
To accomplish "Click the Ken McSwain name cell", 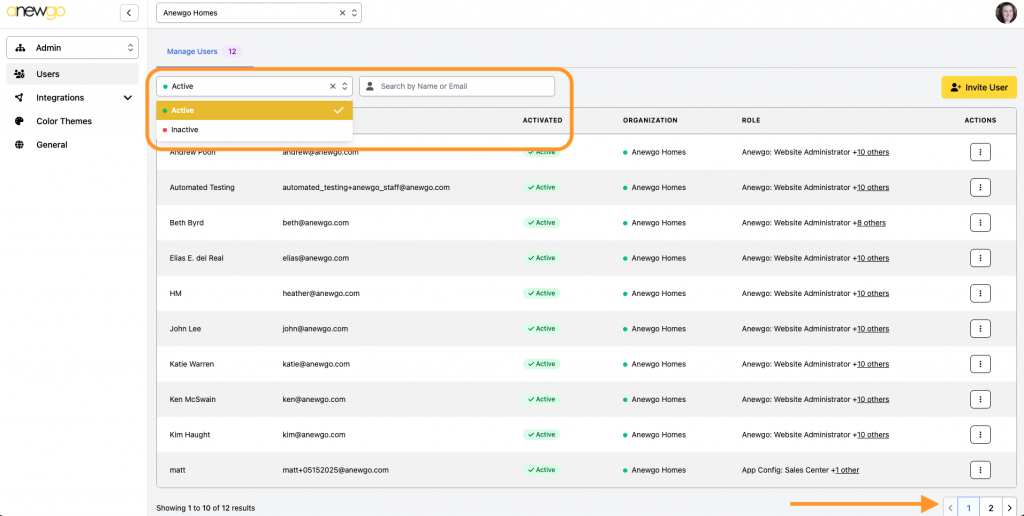I will pyautogui.click(x=192, y=399).
